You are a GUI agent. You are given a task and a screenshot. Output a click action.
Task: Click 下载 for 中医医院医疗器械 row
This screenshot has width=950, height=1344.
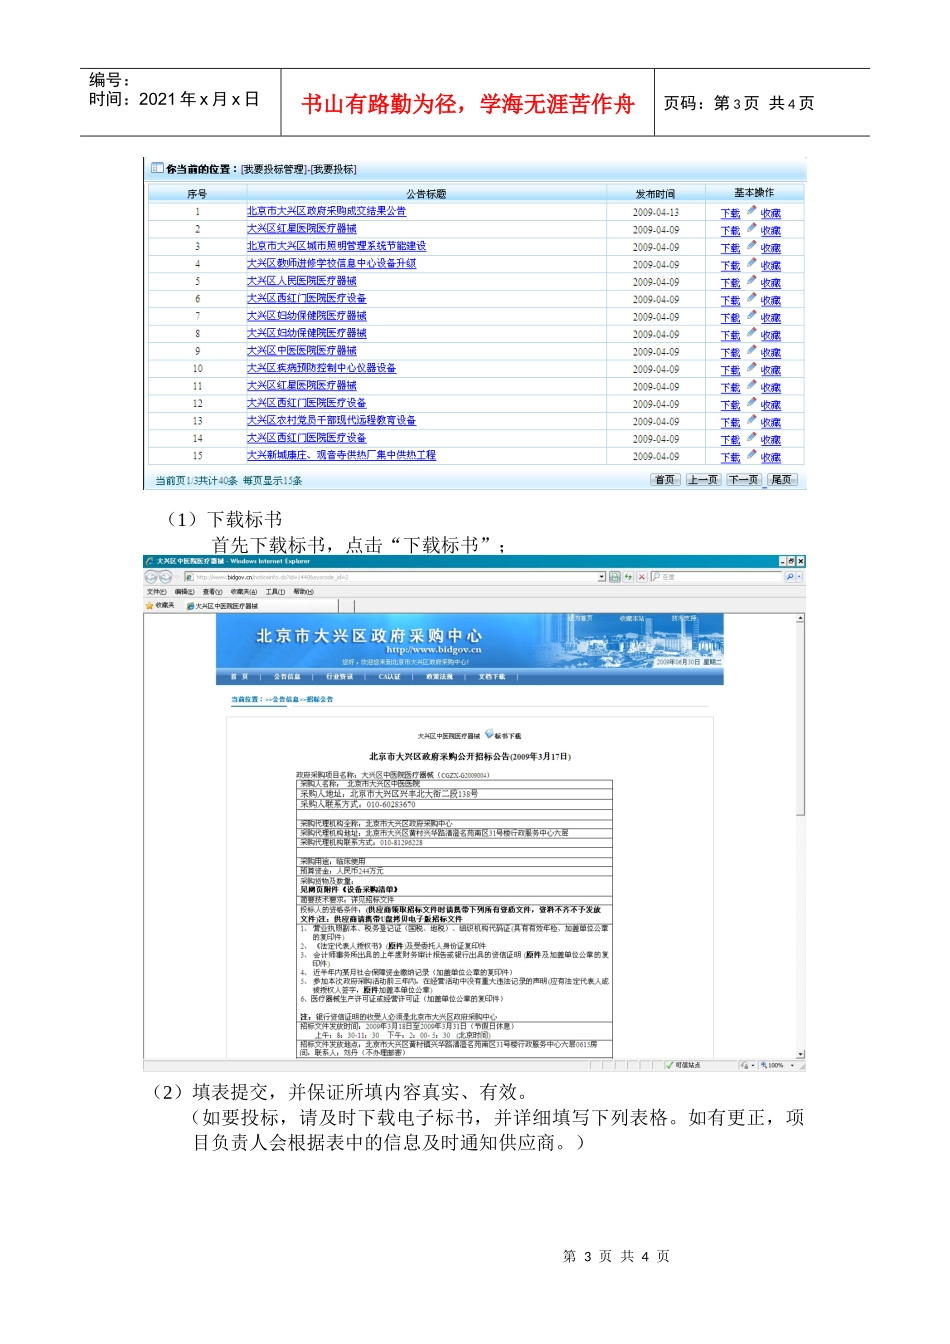pos(730,352)
